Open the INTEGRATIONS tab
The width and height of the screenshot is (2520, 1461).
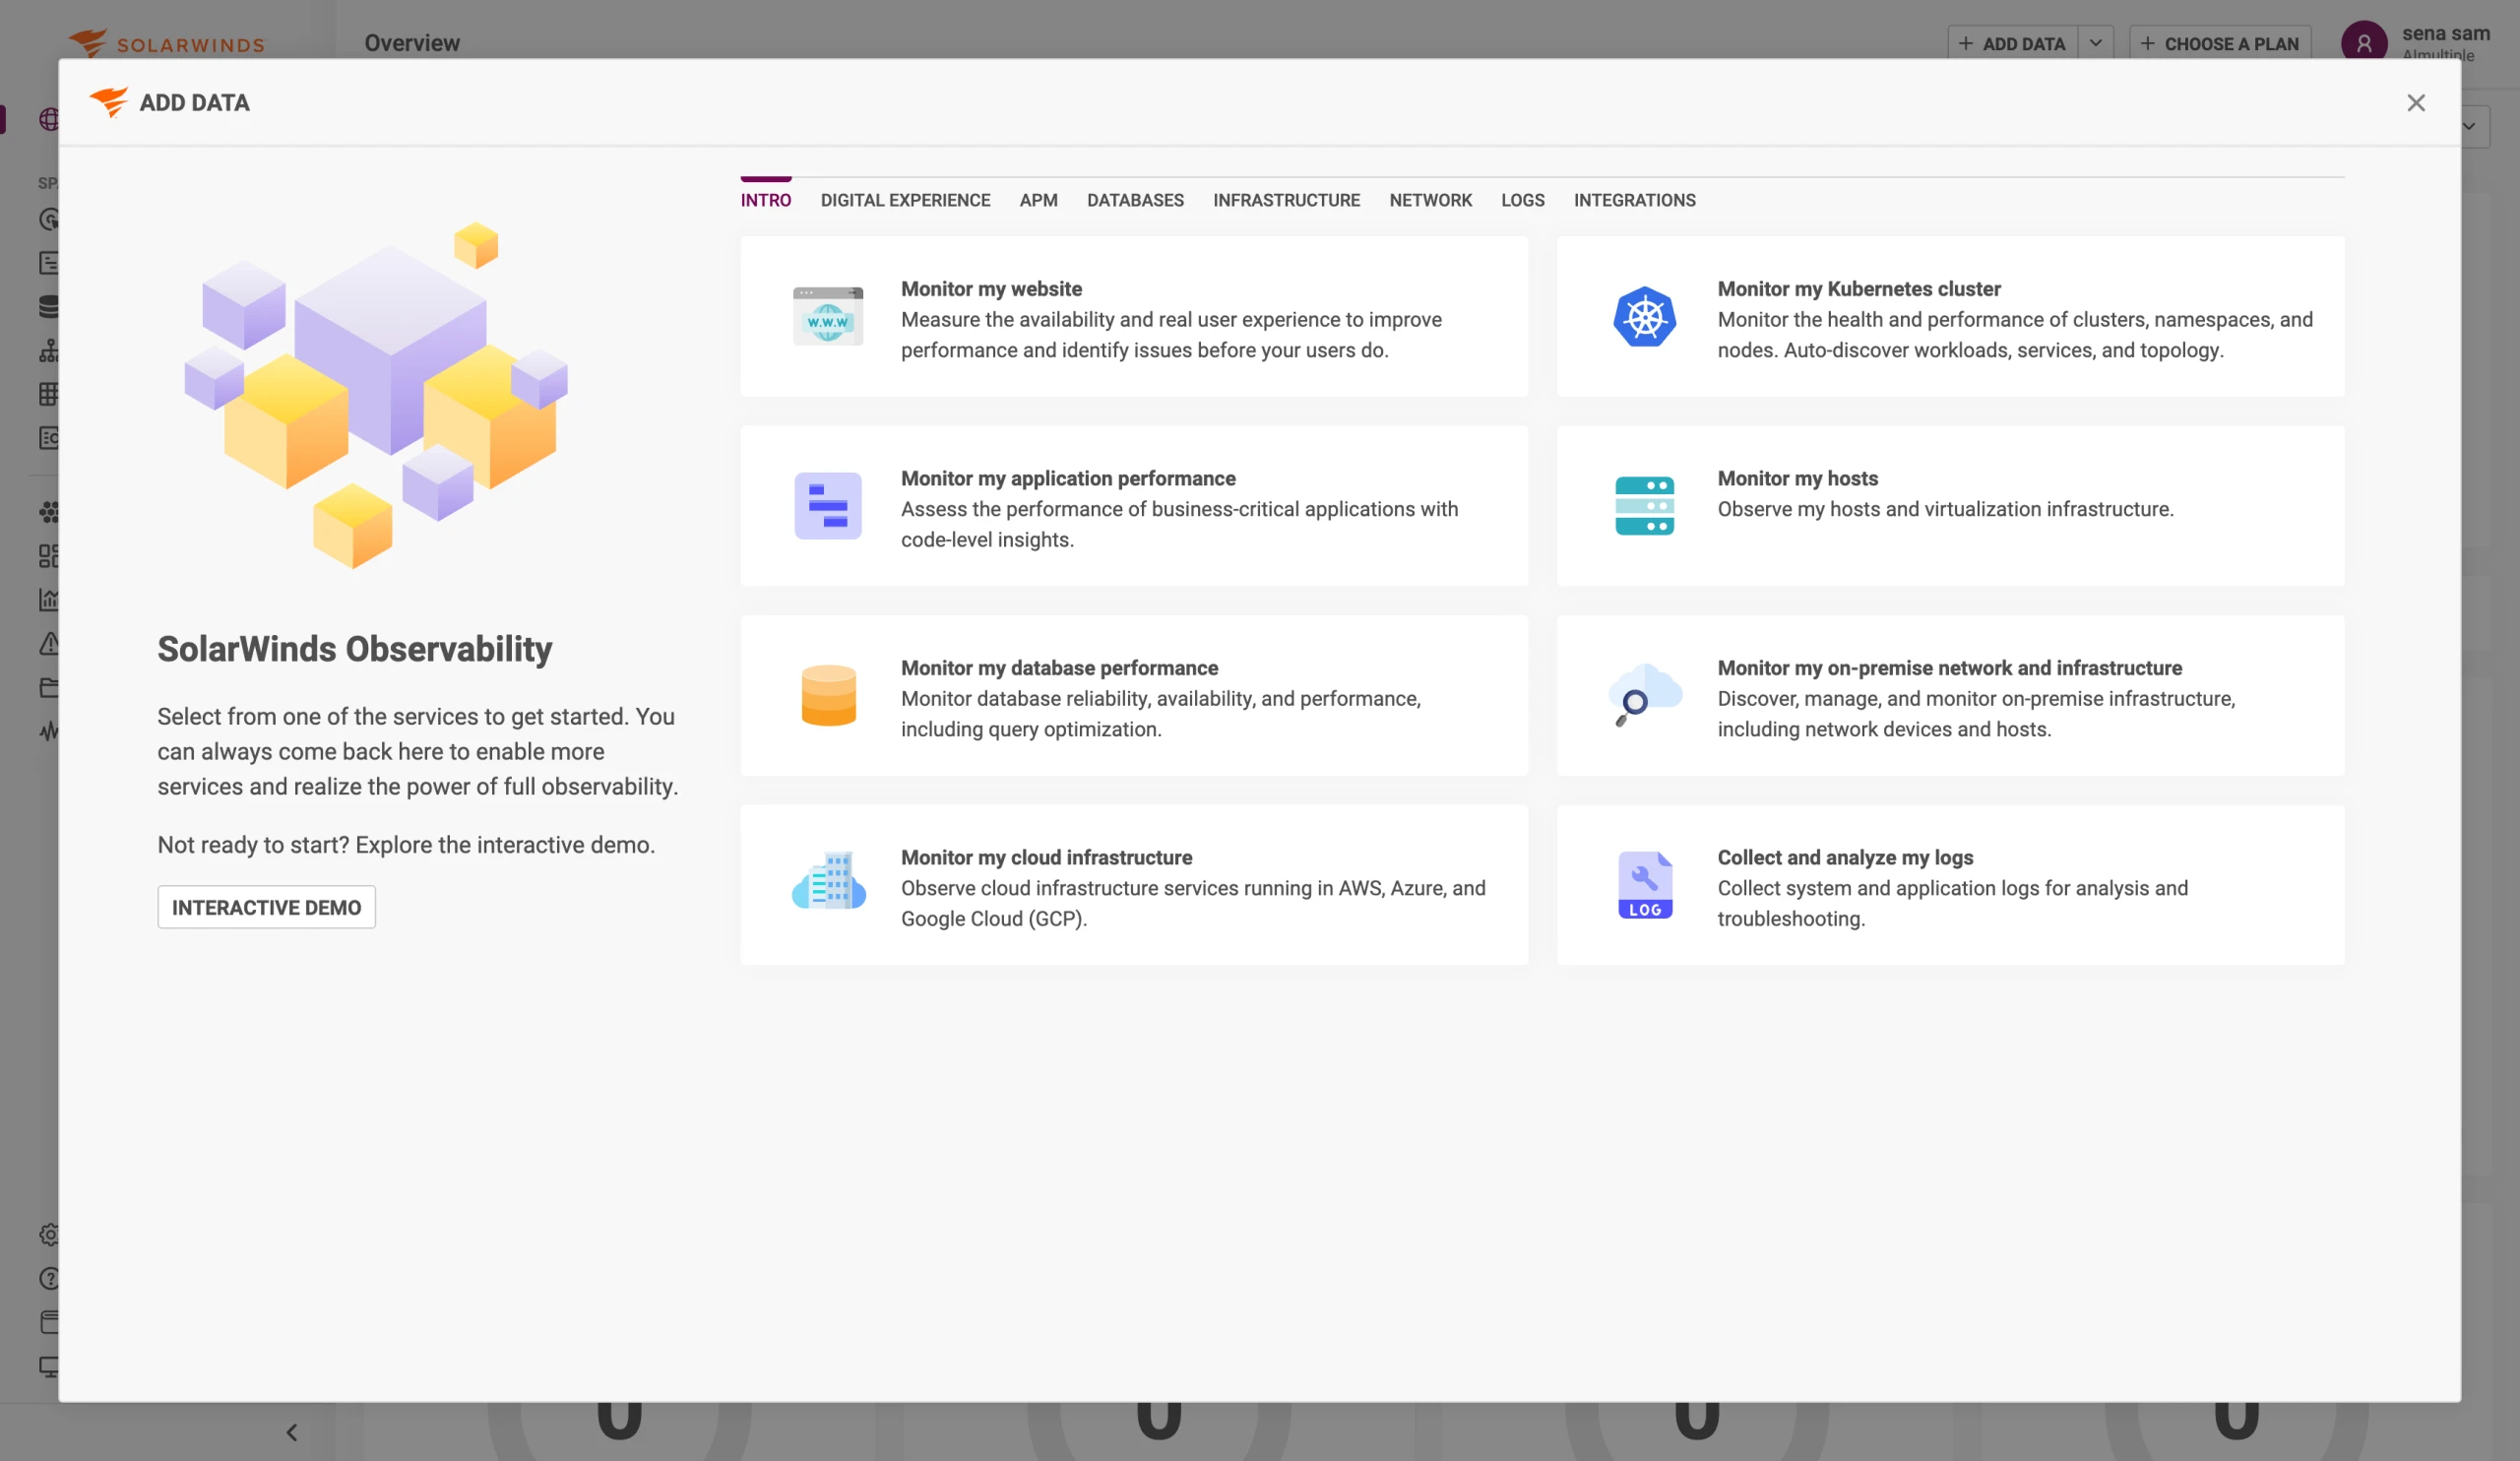[1634, 200]
